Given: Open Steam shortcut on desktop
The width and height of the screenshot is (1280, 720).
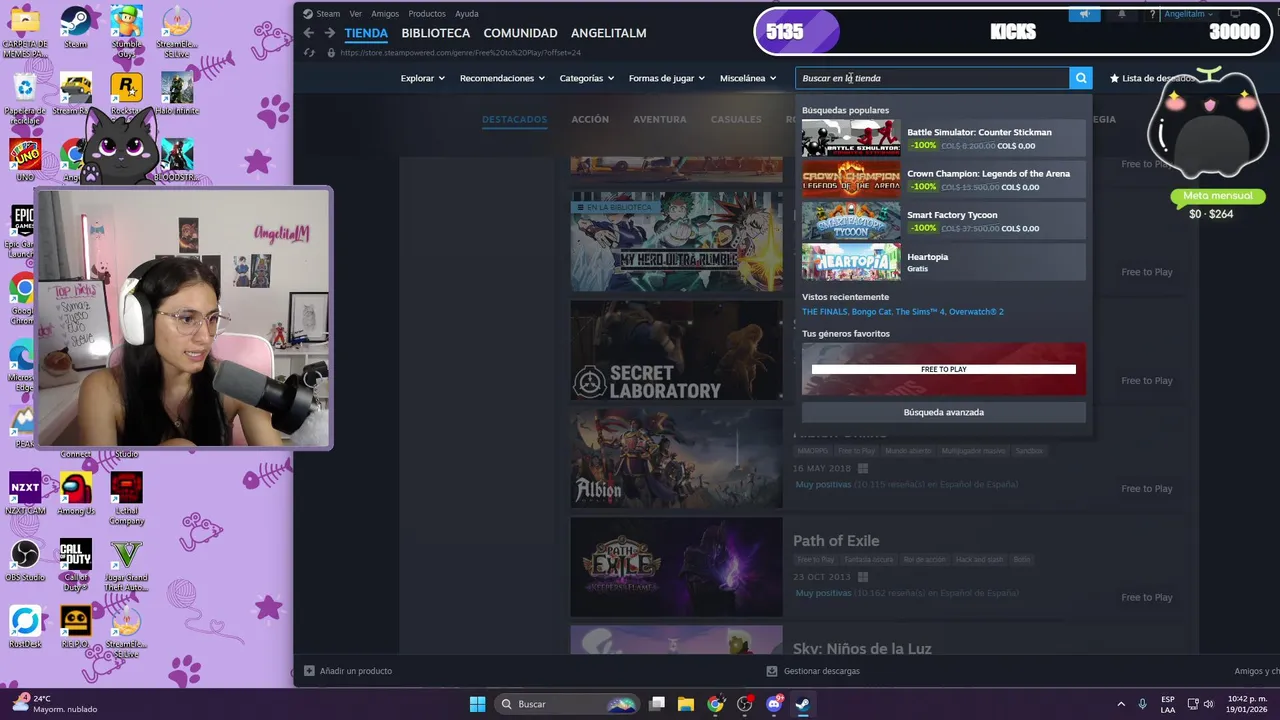Looking at the screenshot, I should [x=76, y=27].
